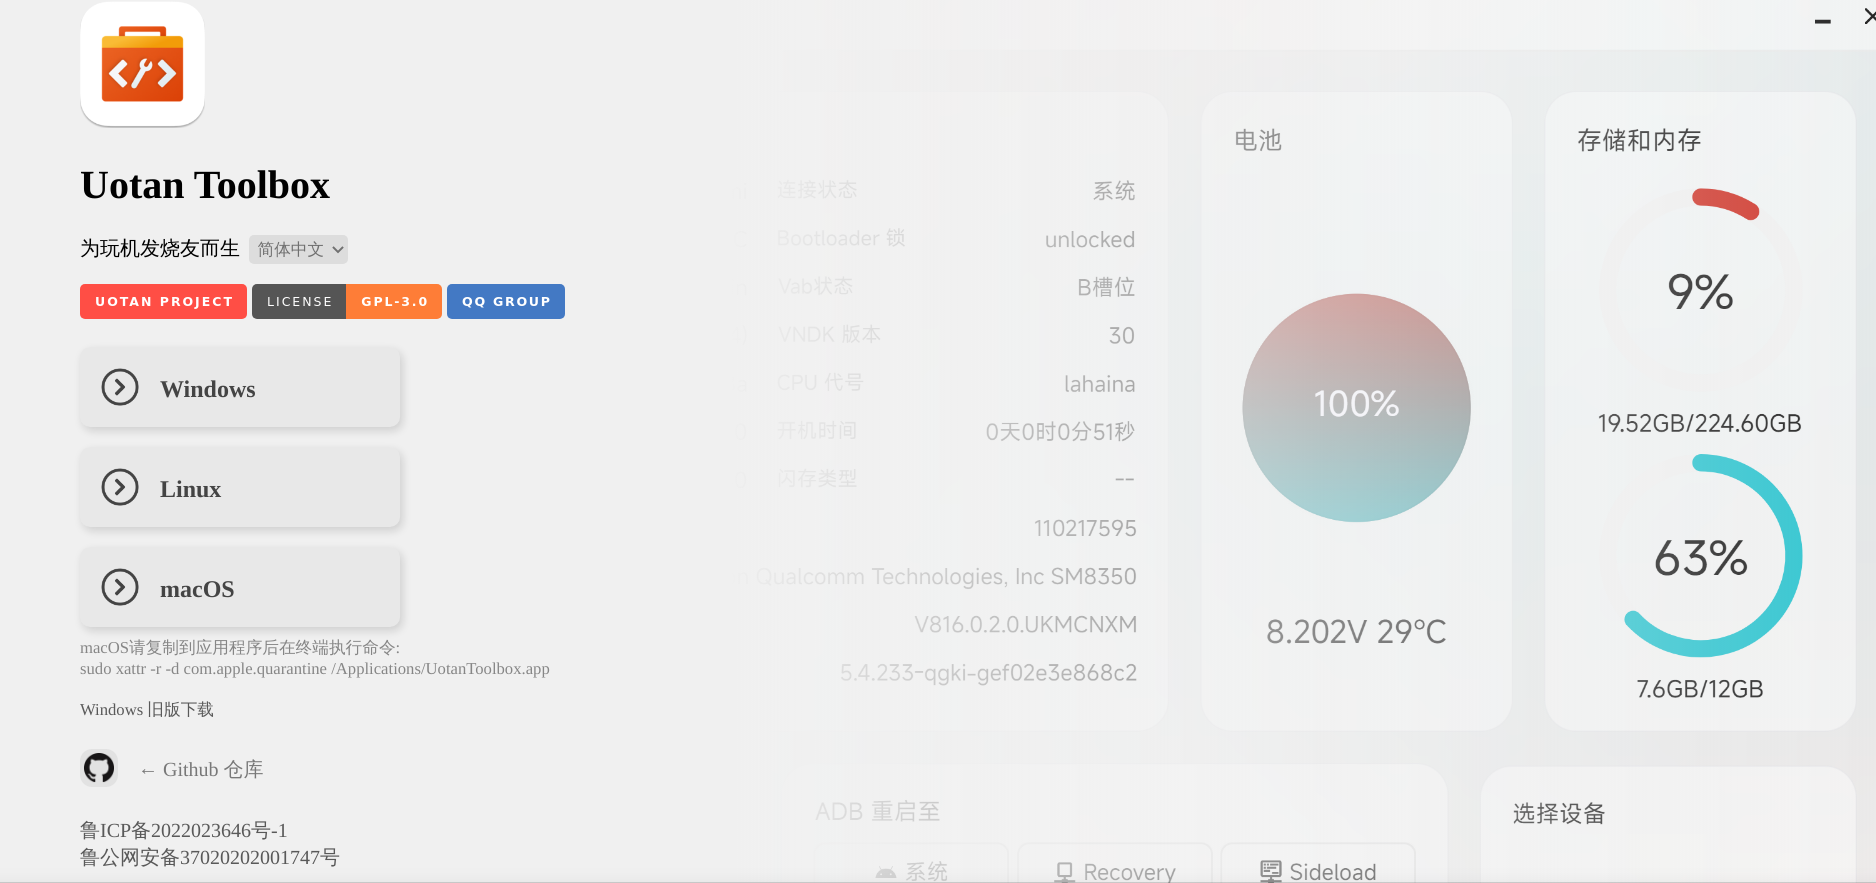Click the 8.202V 29°C battery reading
The width and height of the screenshot is (1876, 883).
pos(1356,631)
